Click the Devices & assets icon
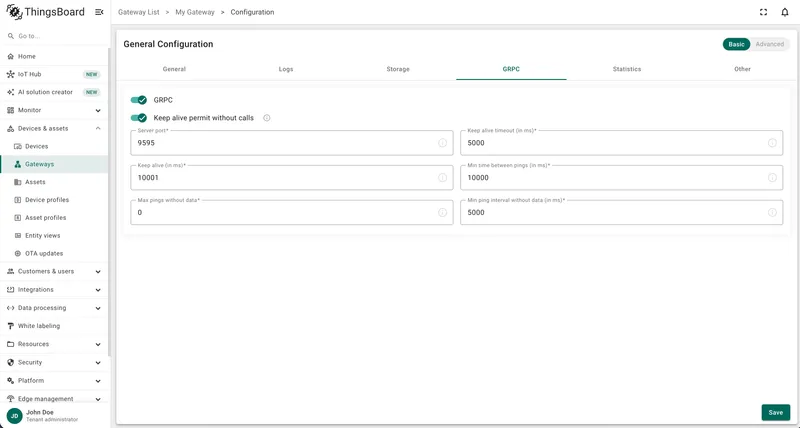Viewport: 800px width, 428px height. tap(11, 129)
